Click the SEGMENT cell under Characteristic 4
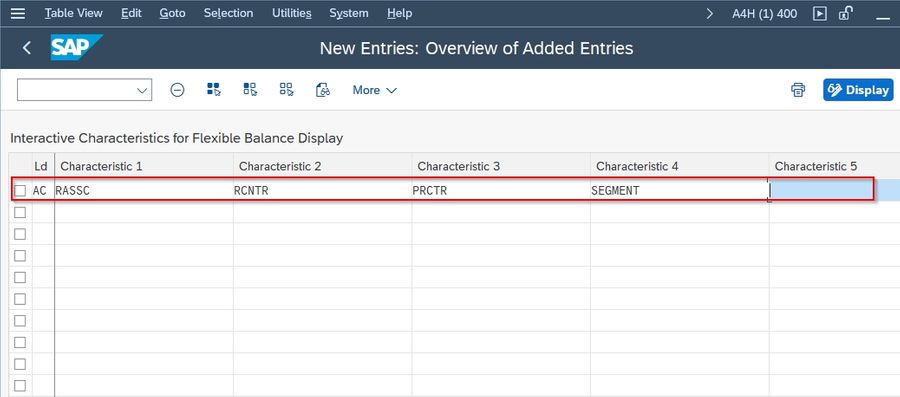Screen dimensions: 900x397 (x=680, y=190)
